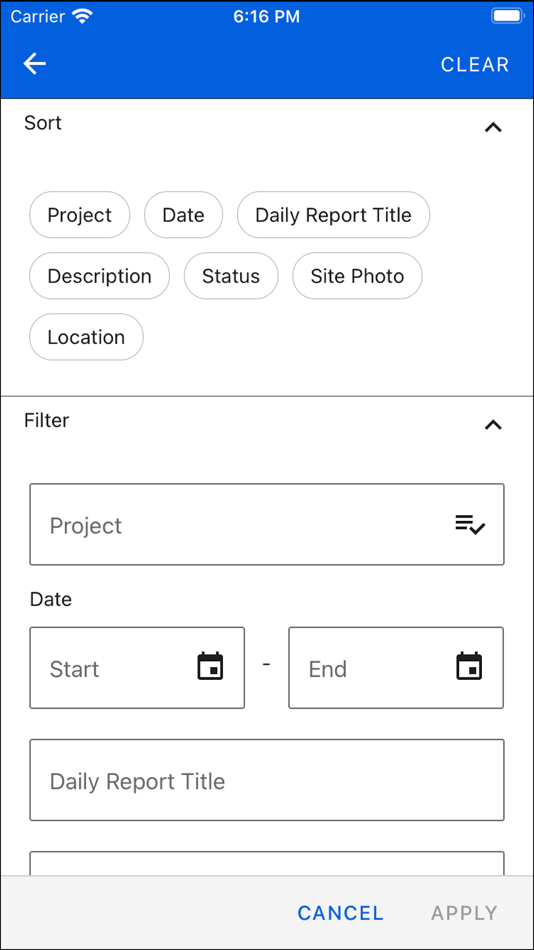The height and width of the screenshot is (950, 534).
Task: Open the Project filter field
Action: click(267, 525)
